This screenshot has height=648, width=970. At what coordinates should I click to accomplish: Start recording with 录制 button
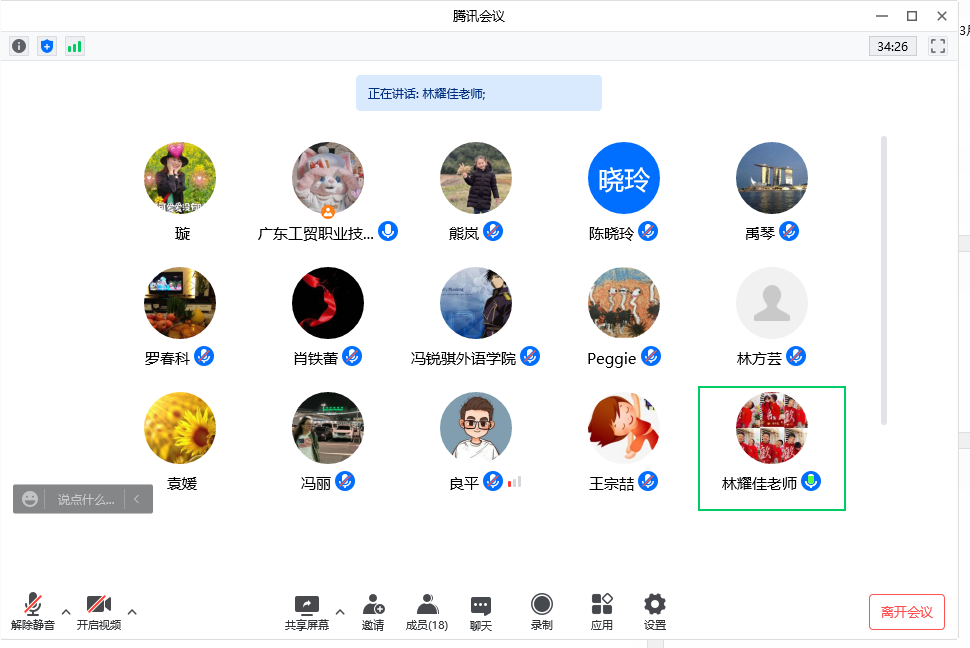coord(541,611)
